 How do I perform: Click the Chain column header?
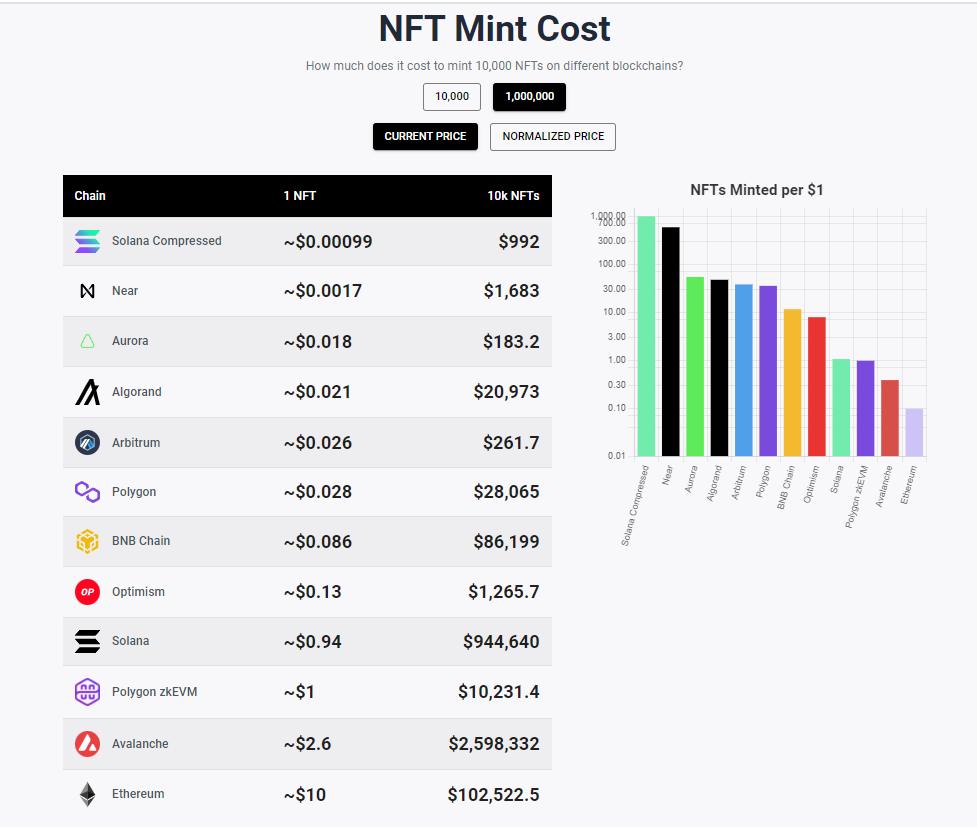pyautogui.click(x=90, y=196)
